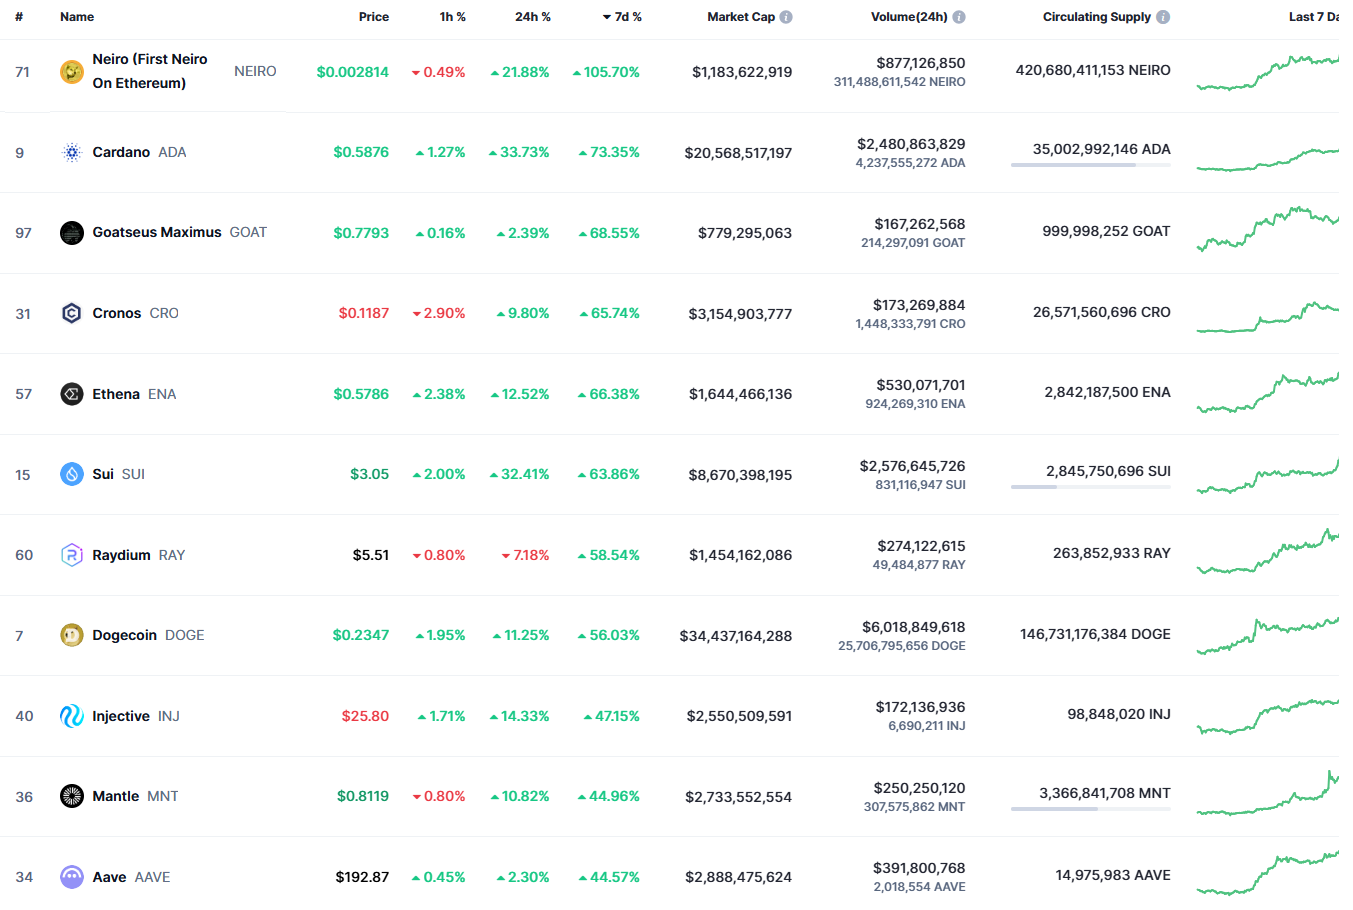
Task: Click Raydium 24h change 7.18%
Action: coord(526,555)
